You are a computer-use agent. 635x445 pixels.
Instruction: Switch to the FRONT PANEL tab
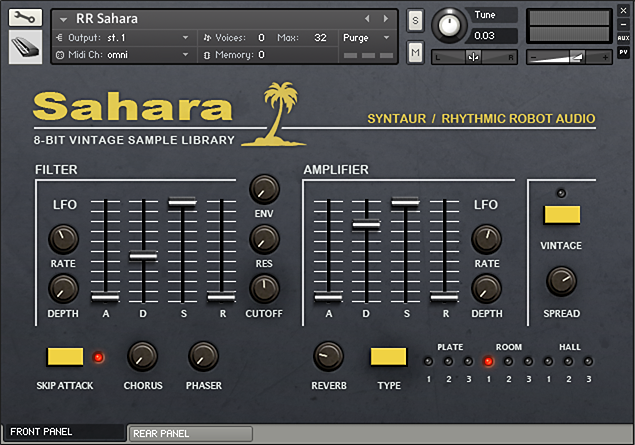(x=64, y=432)
